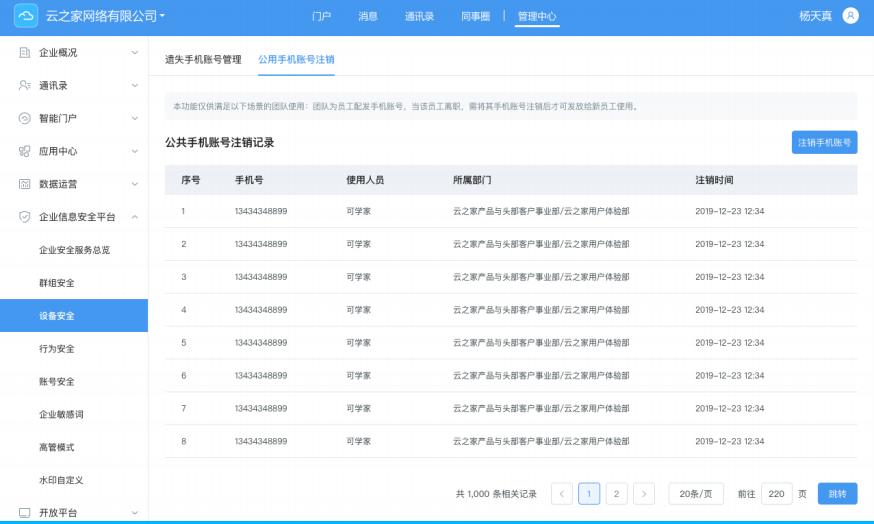Open 门户 in the top navigation
This screenshot has height=524, width=874.
point(321,16)
